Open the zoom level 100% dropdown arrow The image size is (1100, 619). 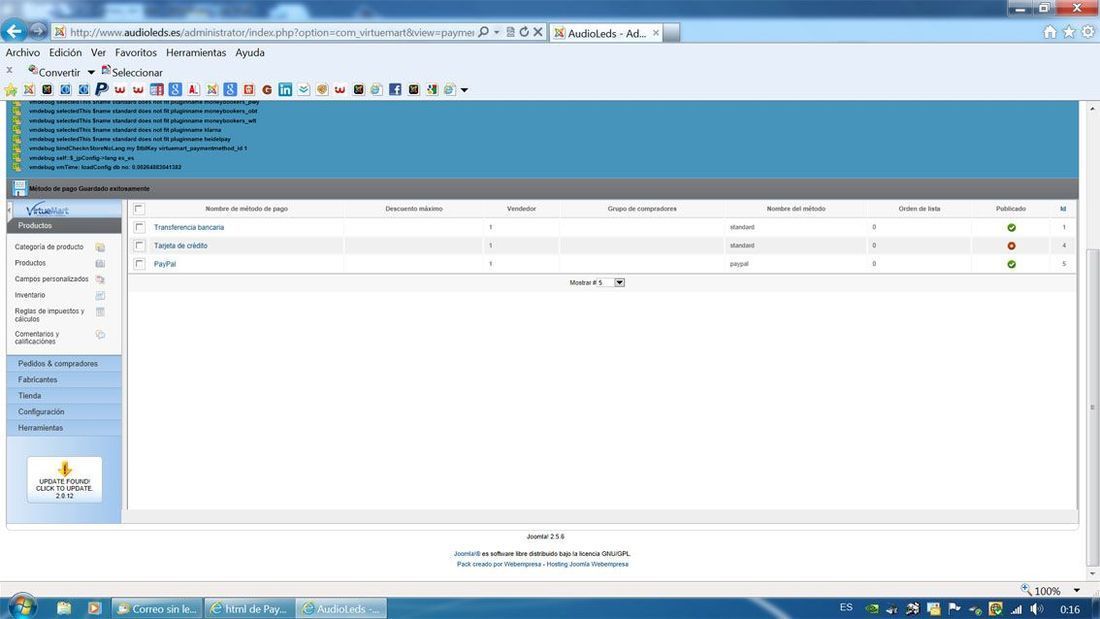pyautogui.click(x=1077, y=591)
